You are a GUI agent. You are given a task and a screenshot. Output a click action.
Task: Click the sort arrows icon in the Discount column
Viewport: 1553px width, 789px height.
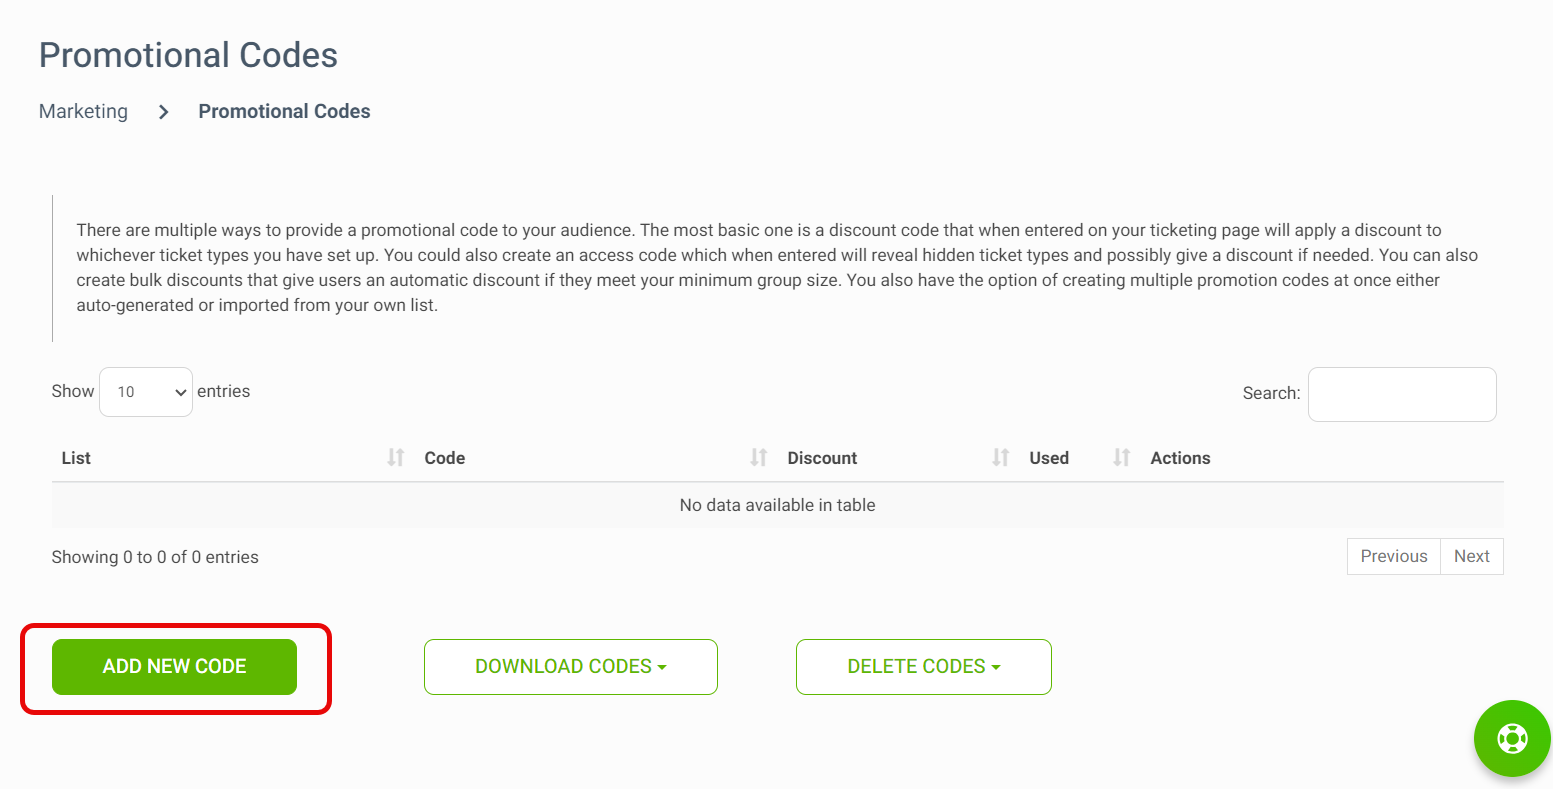tap(1001, 458)
